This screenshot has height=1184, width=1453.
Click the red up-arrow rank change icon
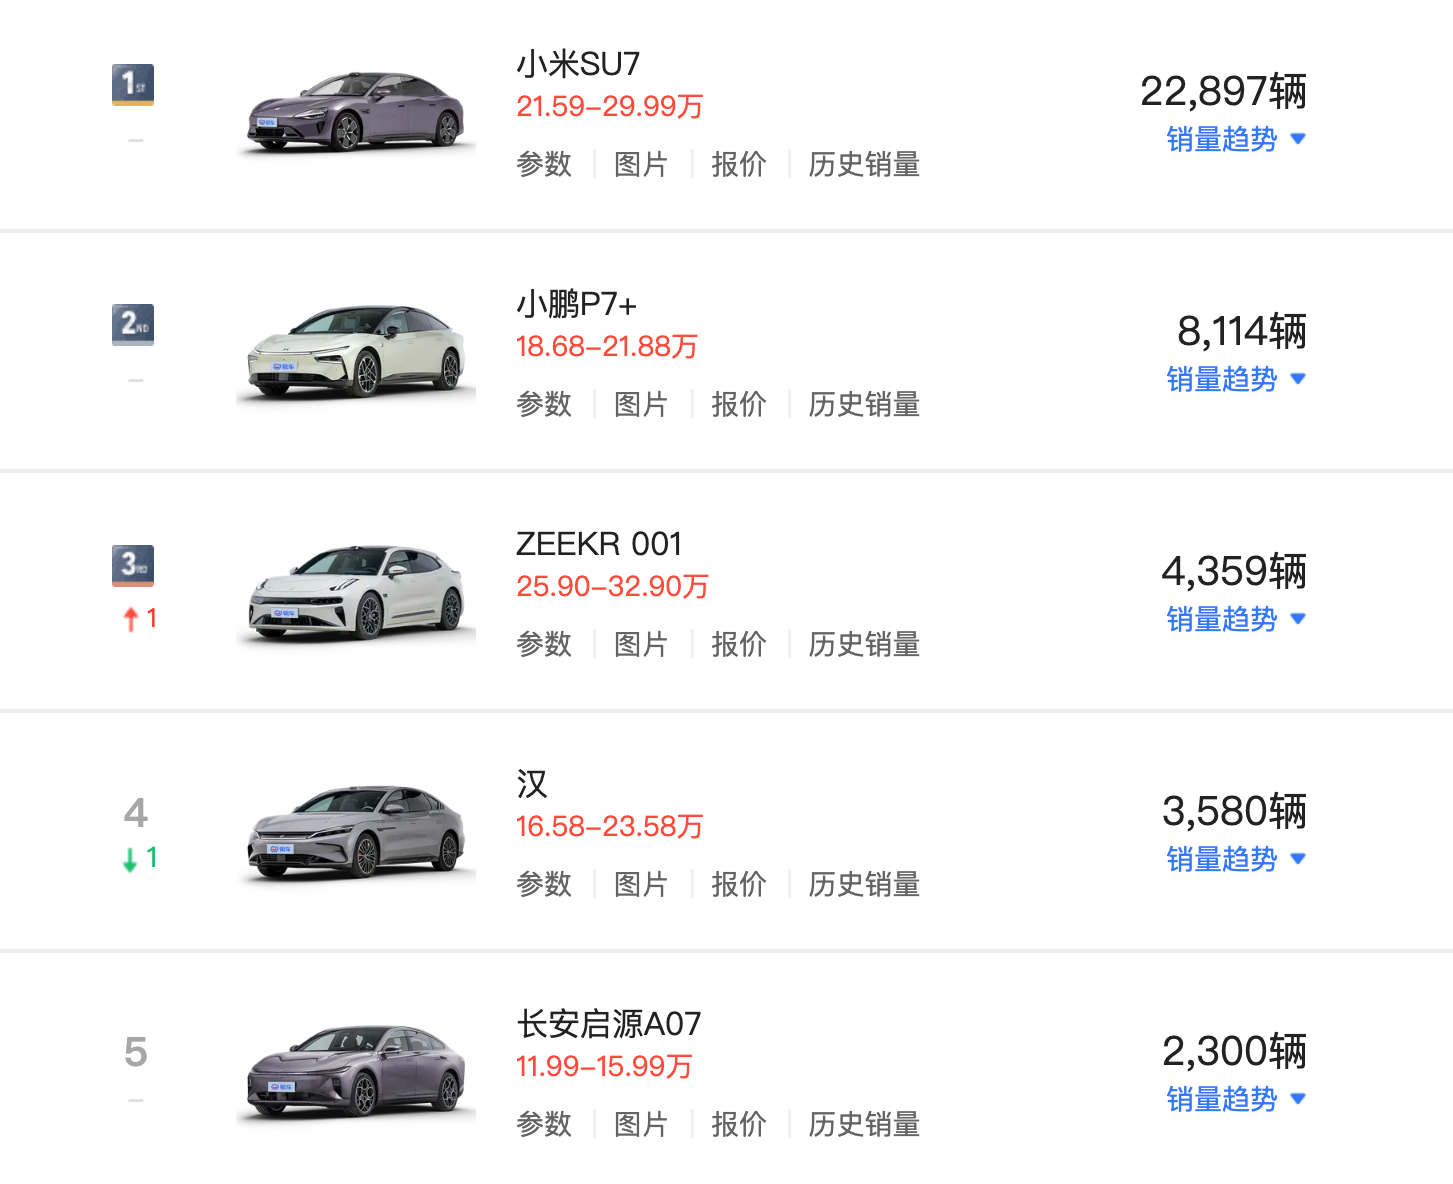pos(131,619)
